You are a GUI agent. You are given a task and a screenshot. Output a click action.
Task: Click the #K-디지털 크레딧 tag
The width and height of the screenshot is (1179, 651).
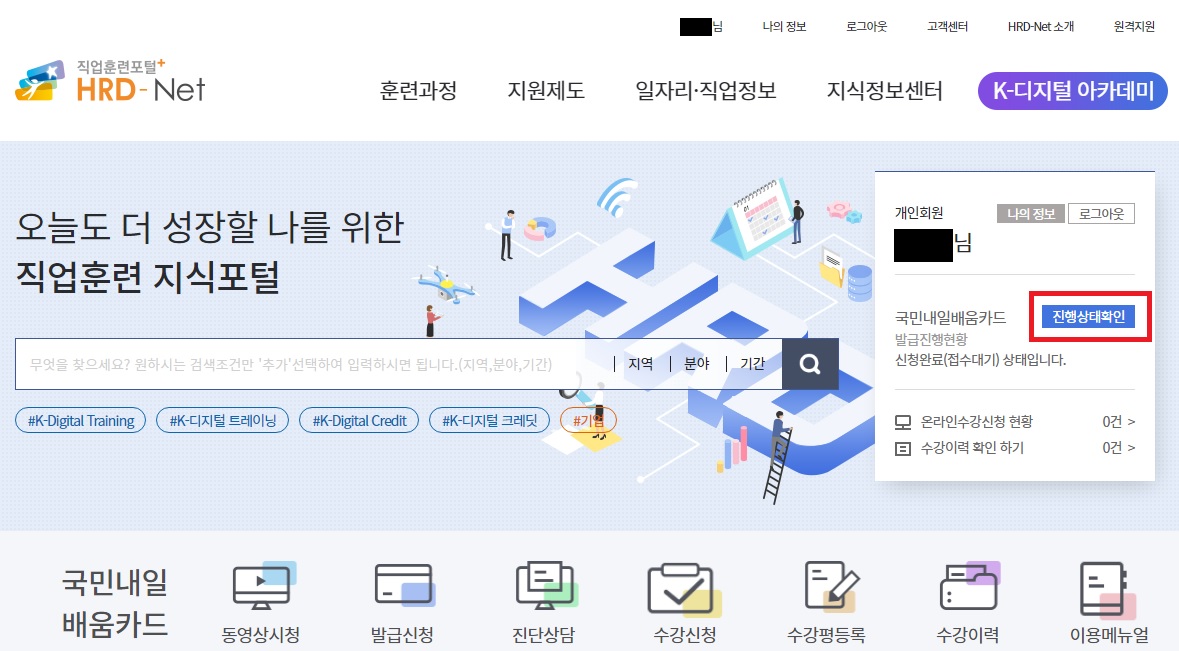[490, 420]
